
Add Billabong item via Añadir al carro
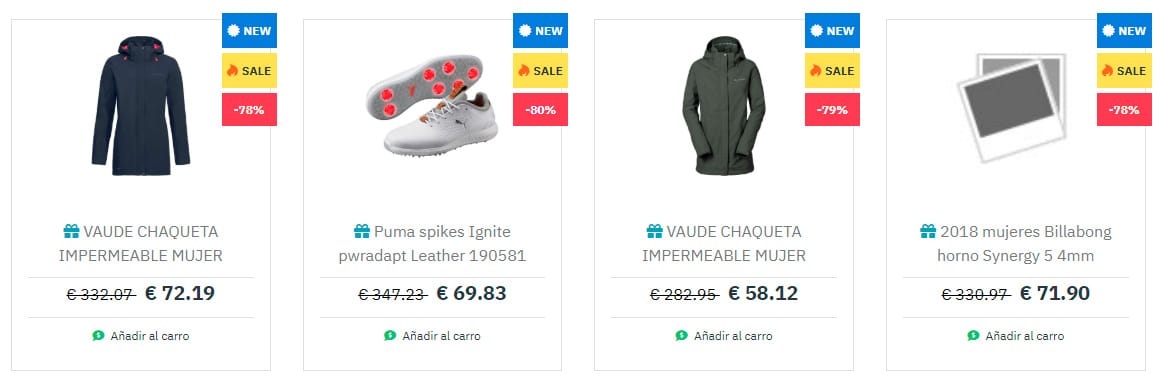click(x=1016, y=336)
